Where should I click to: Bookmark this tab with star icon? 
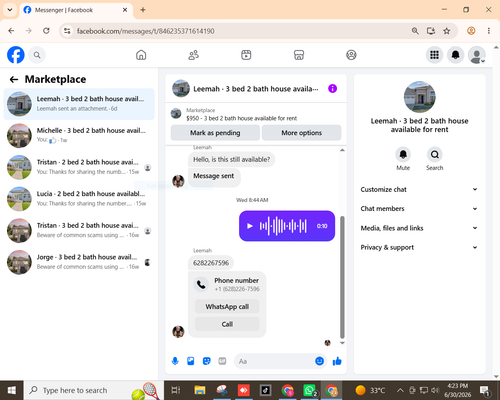coord(447,31)
